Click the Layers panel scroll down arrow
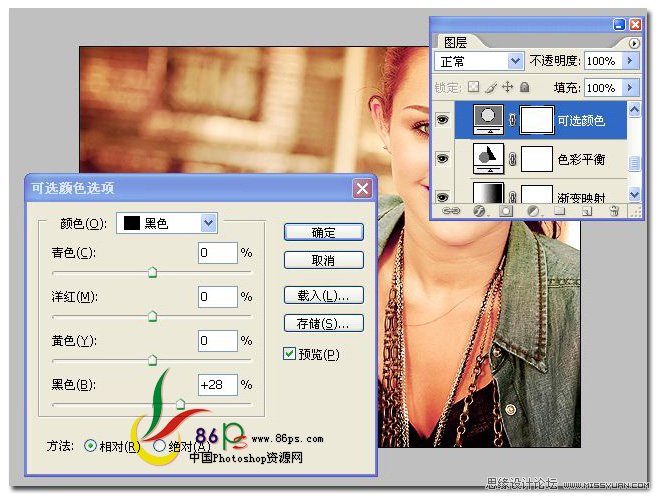660x500 pixels. (x=634, y=194)
